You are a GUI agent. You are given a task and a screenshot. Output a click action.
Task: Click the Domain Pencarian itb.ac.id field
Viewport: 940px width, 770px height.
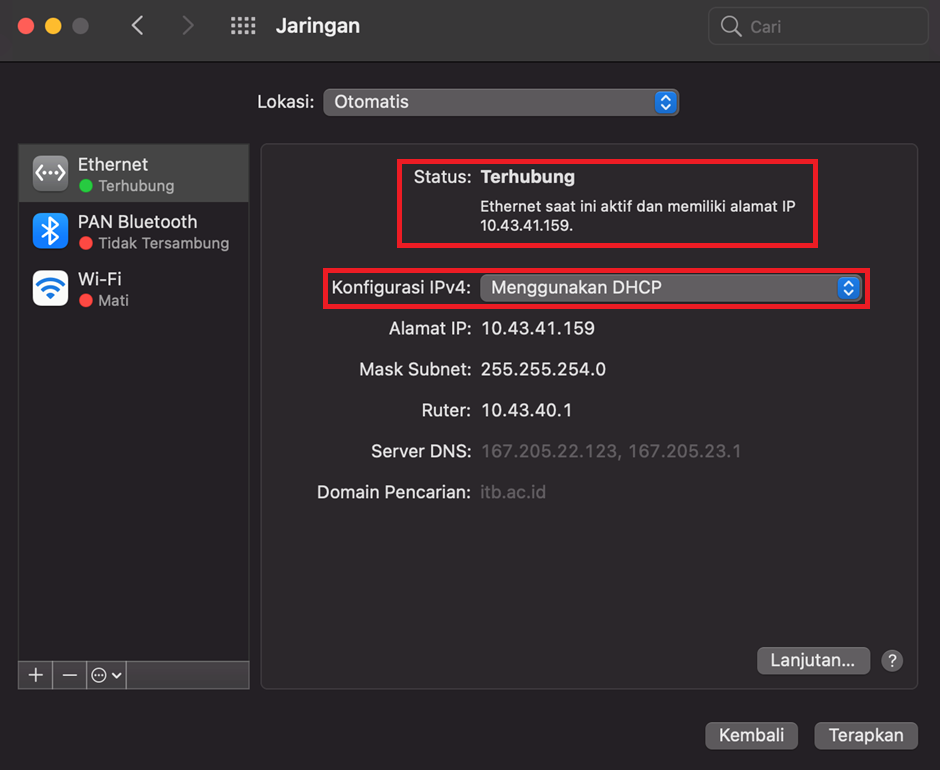click(514, 492)
